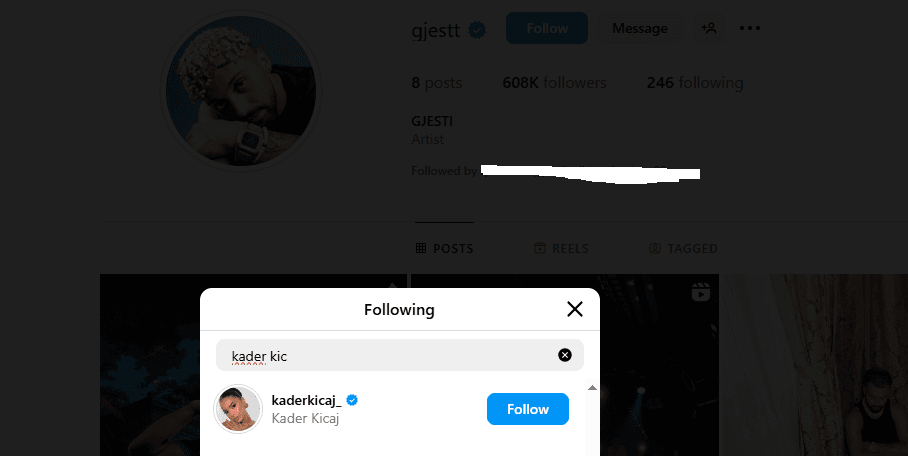Image resolution: width=908 pixels, height=456 pixels.
Task: Click kaderkicaj_ verified badge icon
Action: (352, 400)
